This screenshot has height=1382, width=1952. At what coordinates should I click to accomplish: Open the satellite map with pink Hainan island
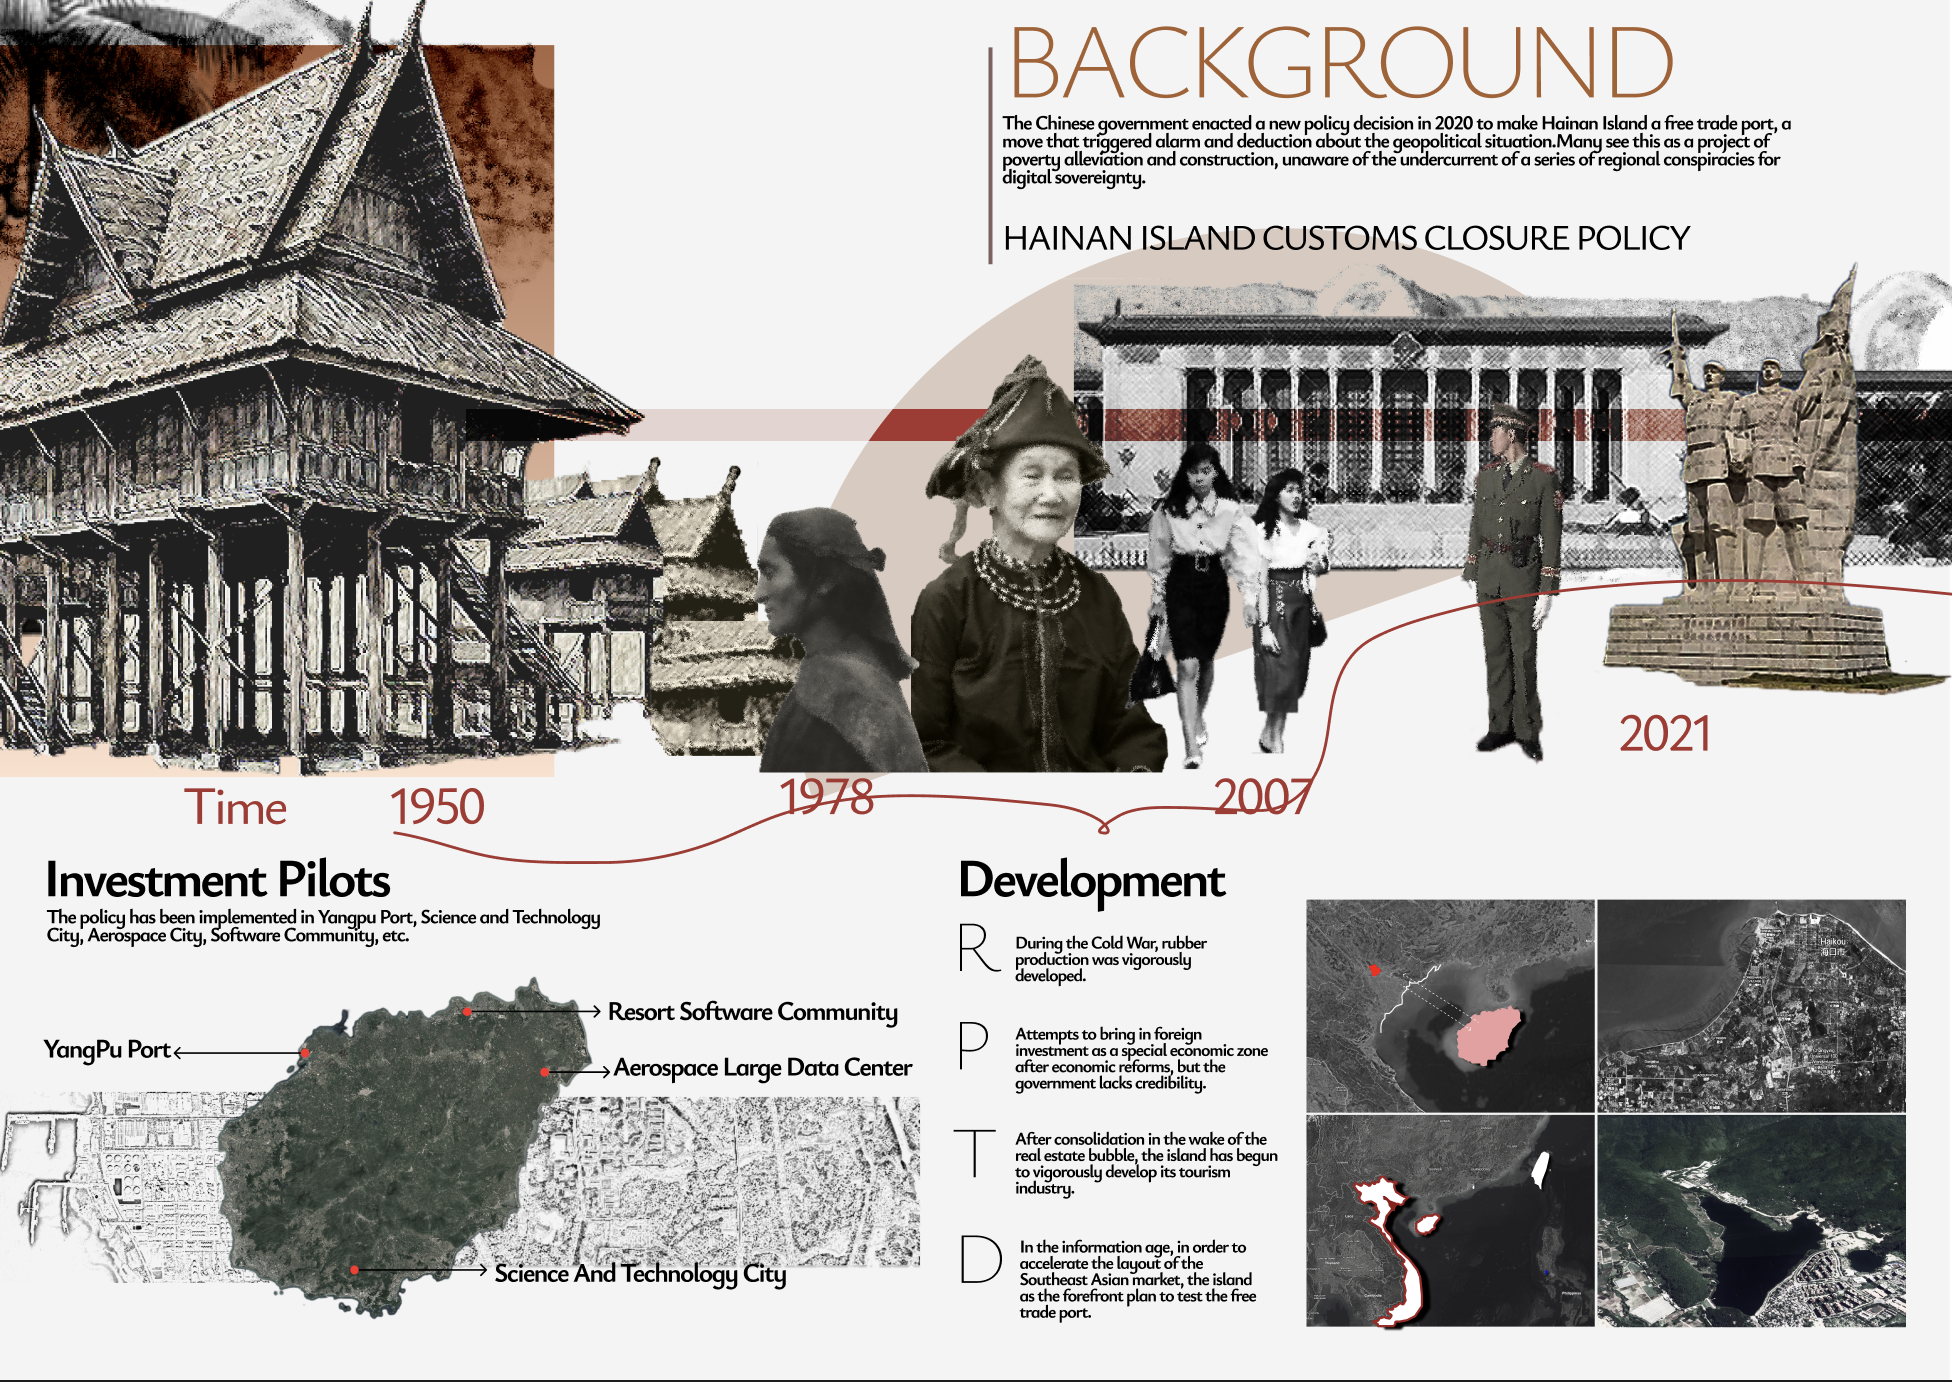pyautogui.click(x=1450, y=1006)
